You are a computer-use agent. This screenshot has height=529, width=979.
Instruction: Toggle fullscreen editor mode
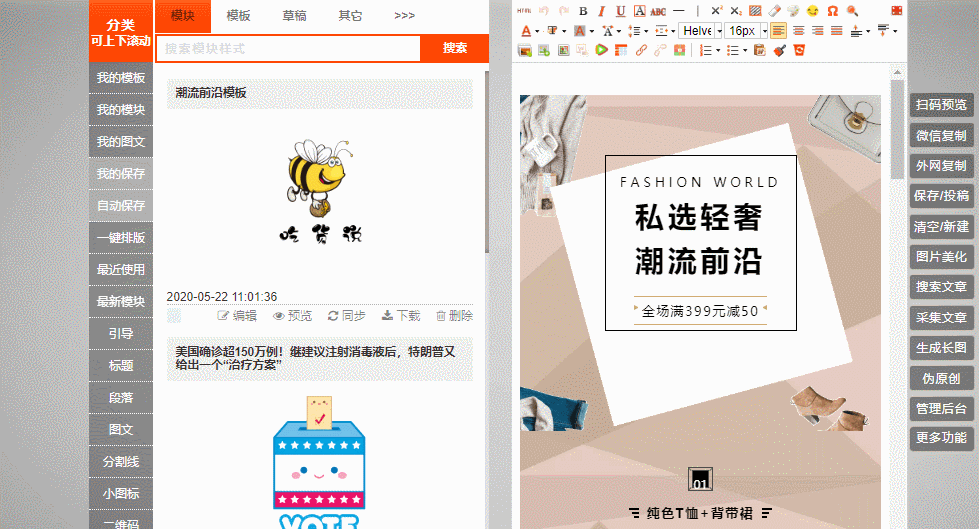[x=897, y=11]
